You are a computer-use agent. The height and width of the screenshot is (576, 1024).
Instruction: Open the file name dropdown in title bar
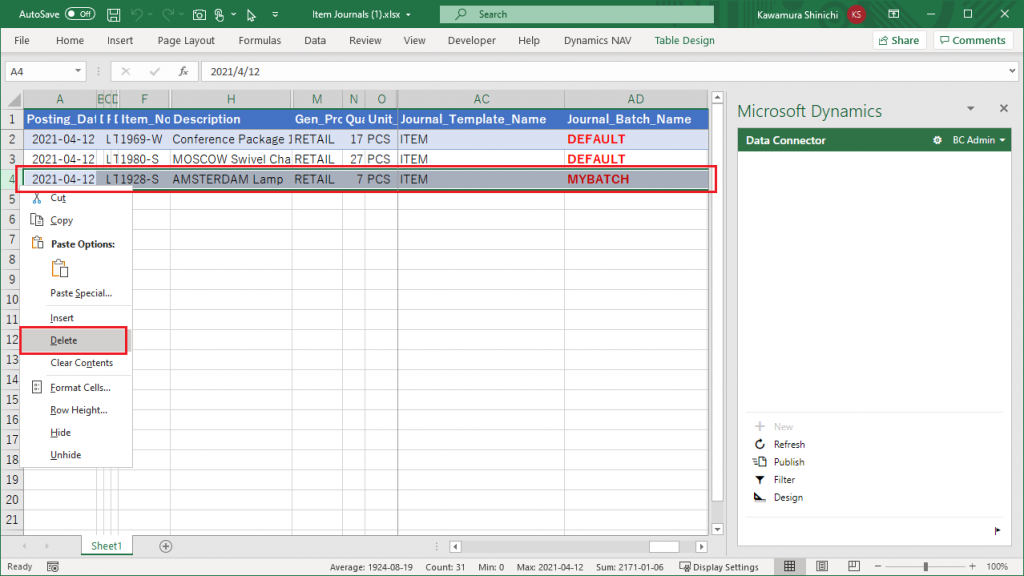[x=409, y=14]
